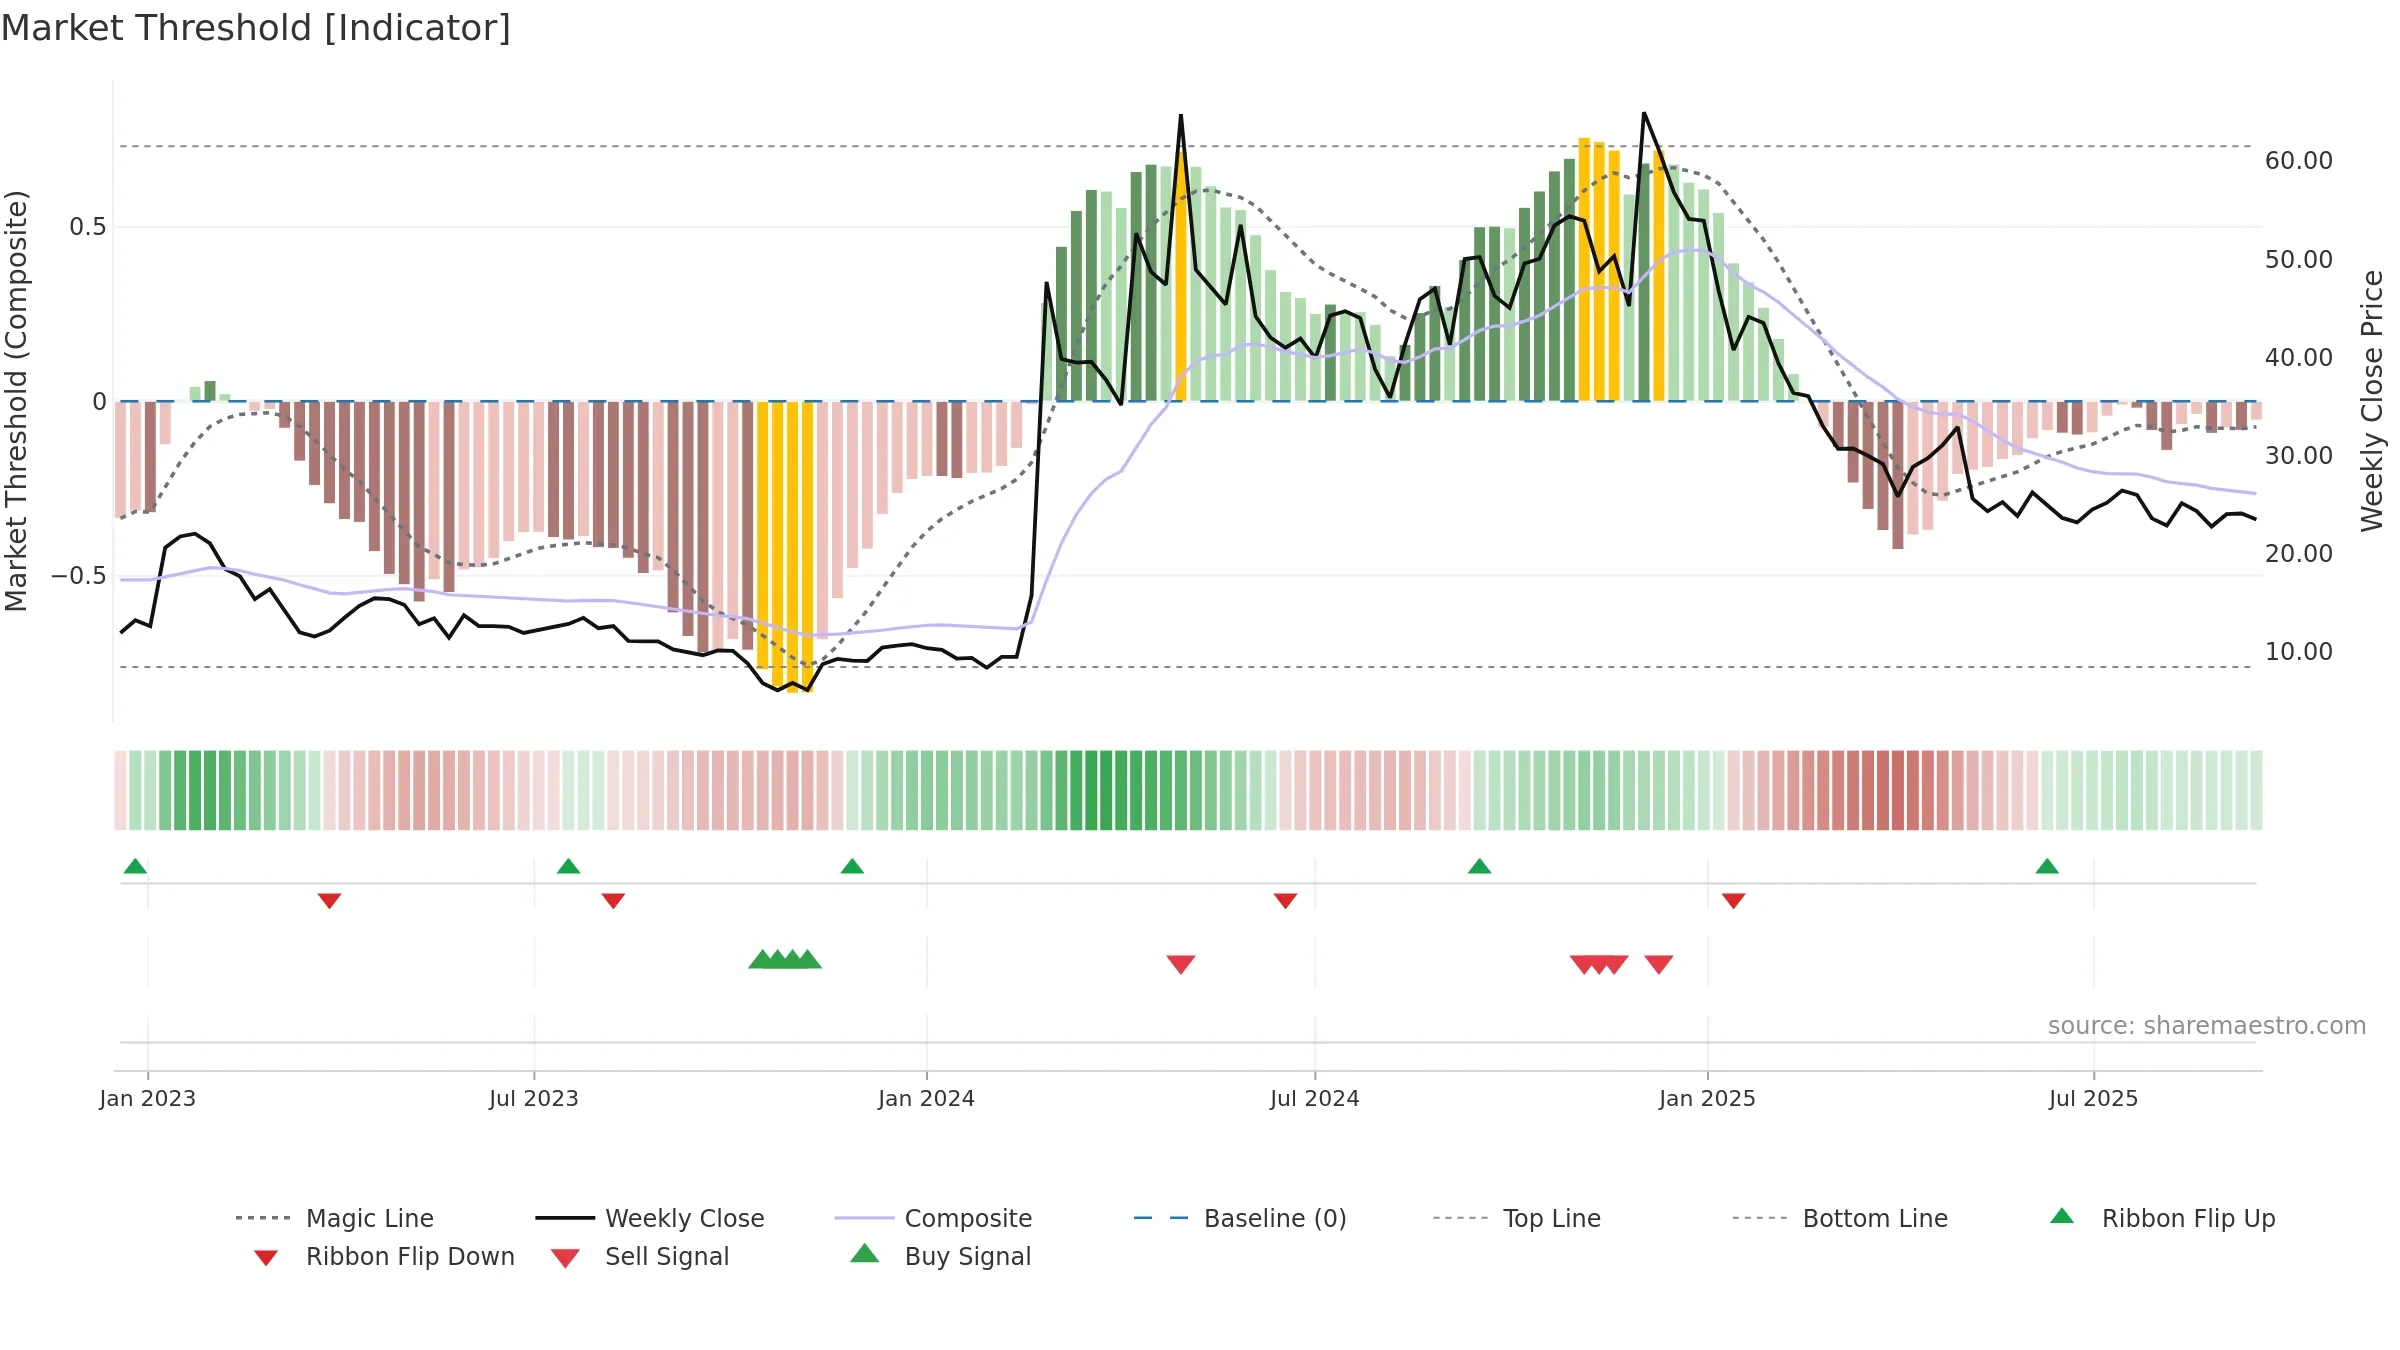Select the ribbon flip up marker near Jan 2023
Viewport: 2400px width, 1350px height.
click(x=135, y=866)
